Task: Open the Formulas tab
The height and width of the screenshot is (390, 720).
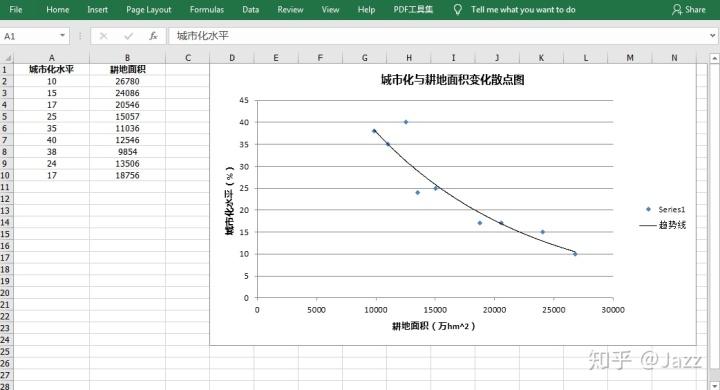Action: 207,10
